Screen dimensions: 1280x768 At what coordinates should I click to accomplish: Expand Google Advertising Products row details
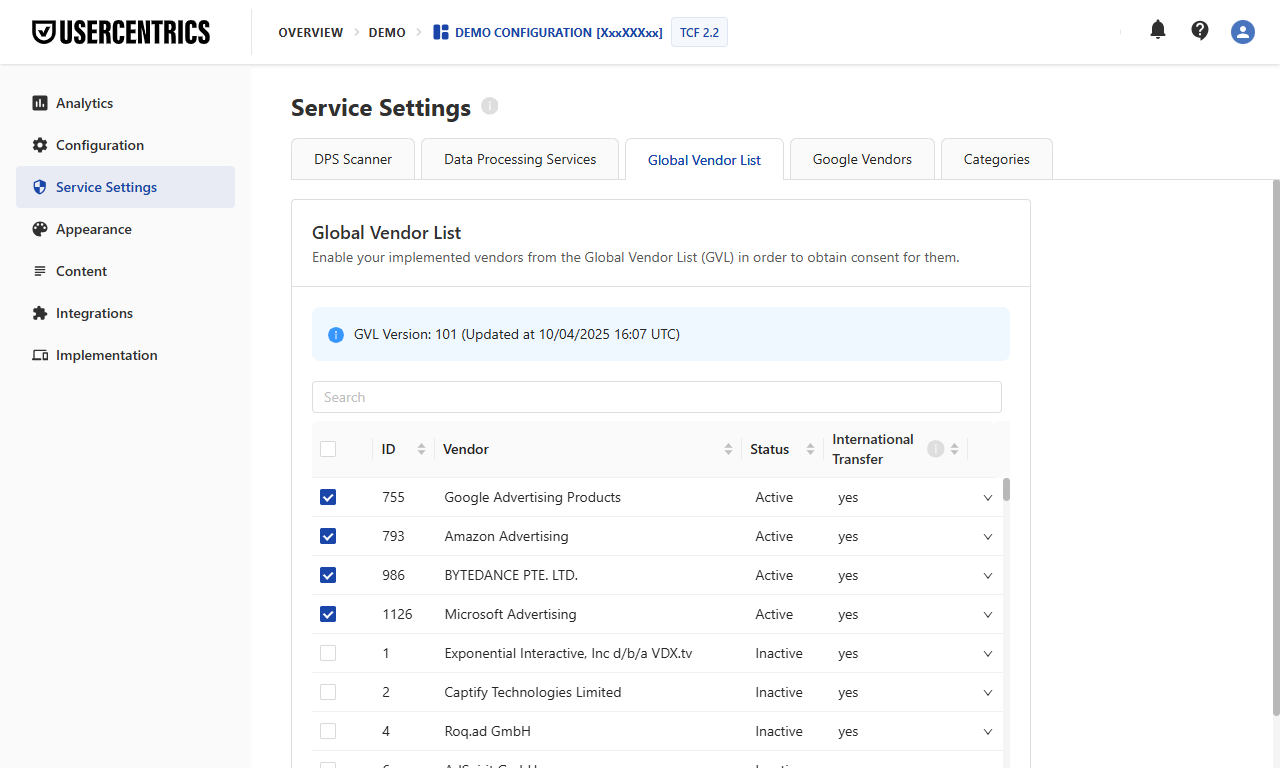[x=988, y=497]
